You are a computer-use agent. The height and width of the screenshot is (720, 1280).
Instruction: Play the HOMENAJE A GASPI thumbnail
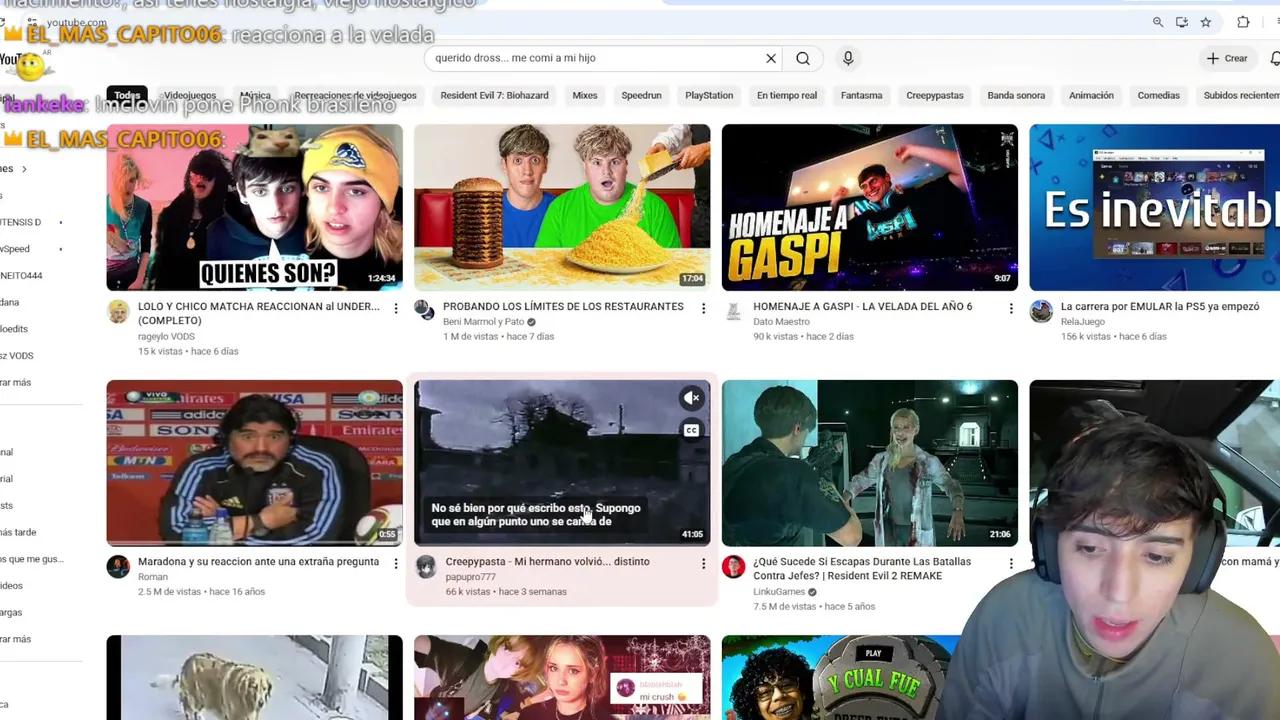(x=870, y=207)
